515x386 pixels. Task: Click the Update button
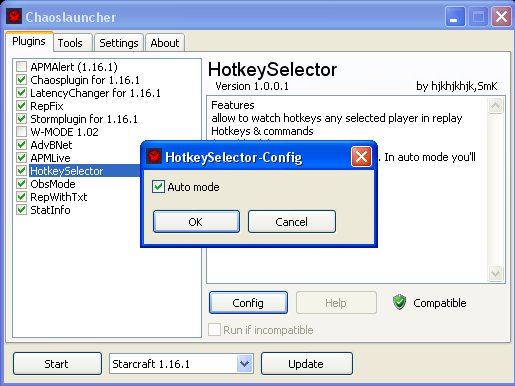(306, 364)
